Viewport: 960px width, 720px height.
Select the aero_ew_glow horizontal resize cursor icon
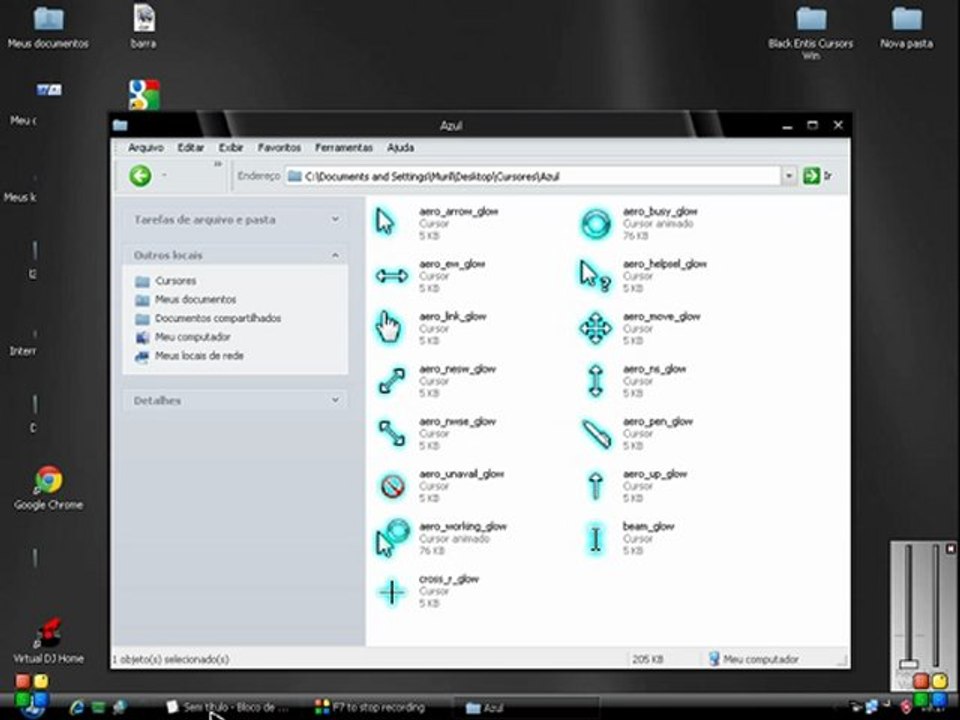click(391, 276)
